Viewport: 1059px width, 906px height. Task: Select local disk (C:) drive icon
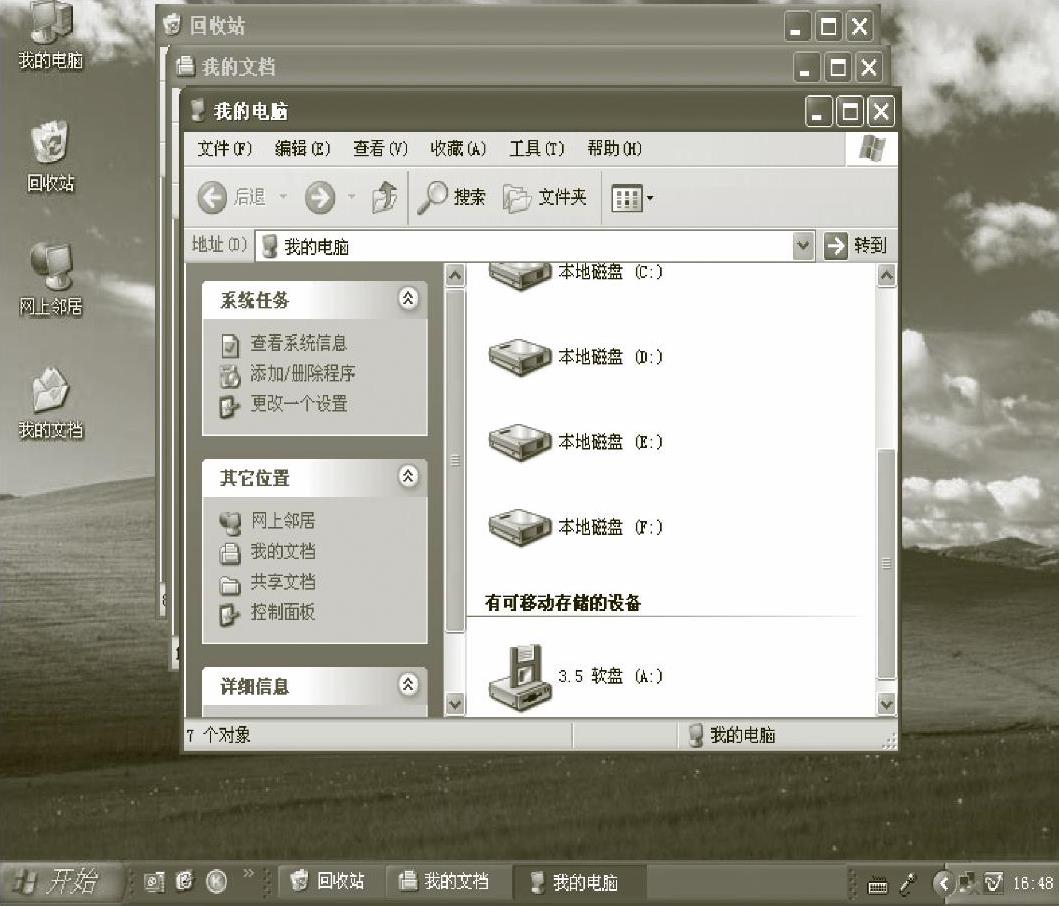point(519,276)
